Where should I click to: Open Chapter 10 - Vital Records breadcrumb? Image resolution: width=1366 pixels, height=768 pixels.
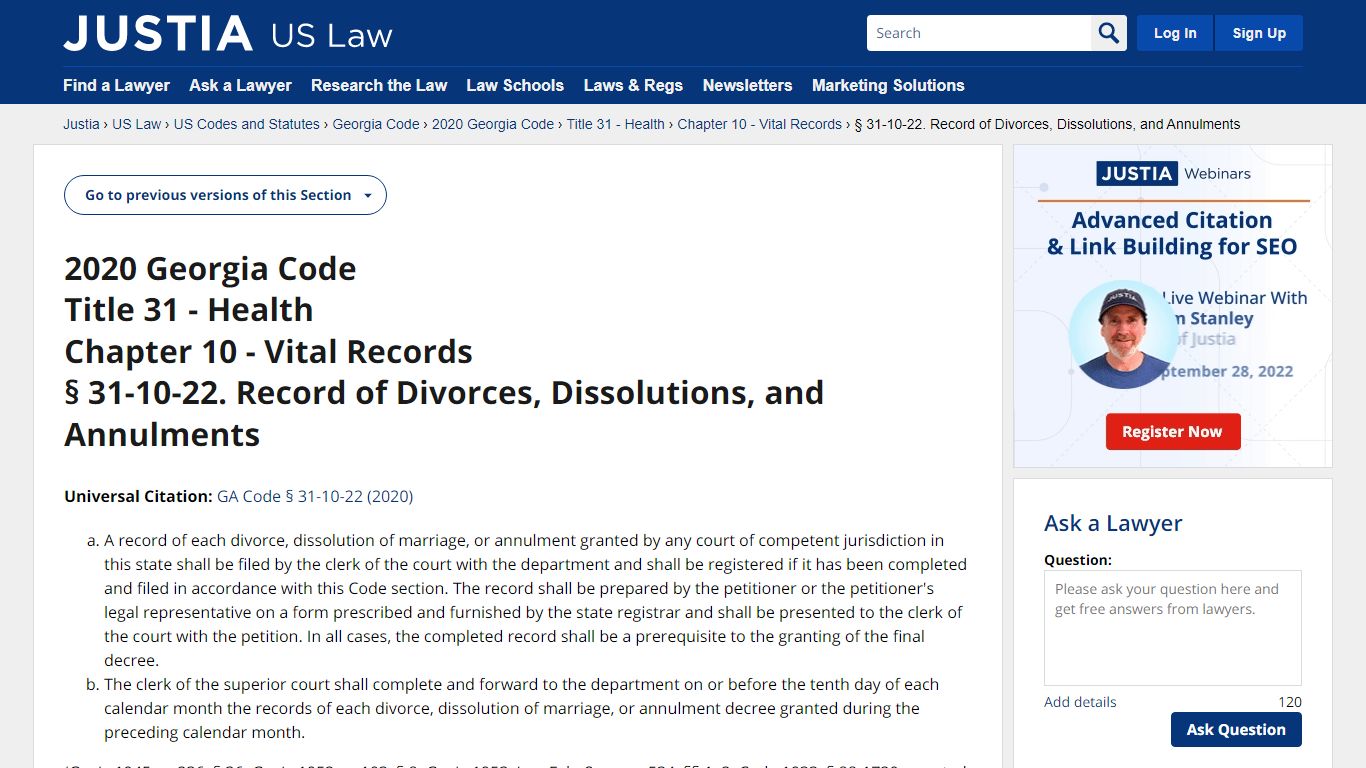coord(760,124)
